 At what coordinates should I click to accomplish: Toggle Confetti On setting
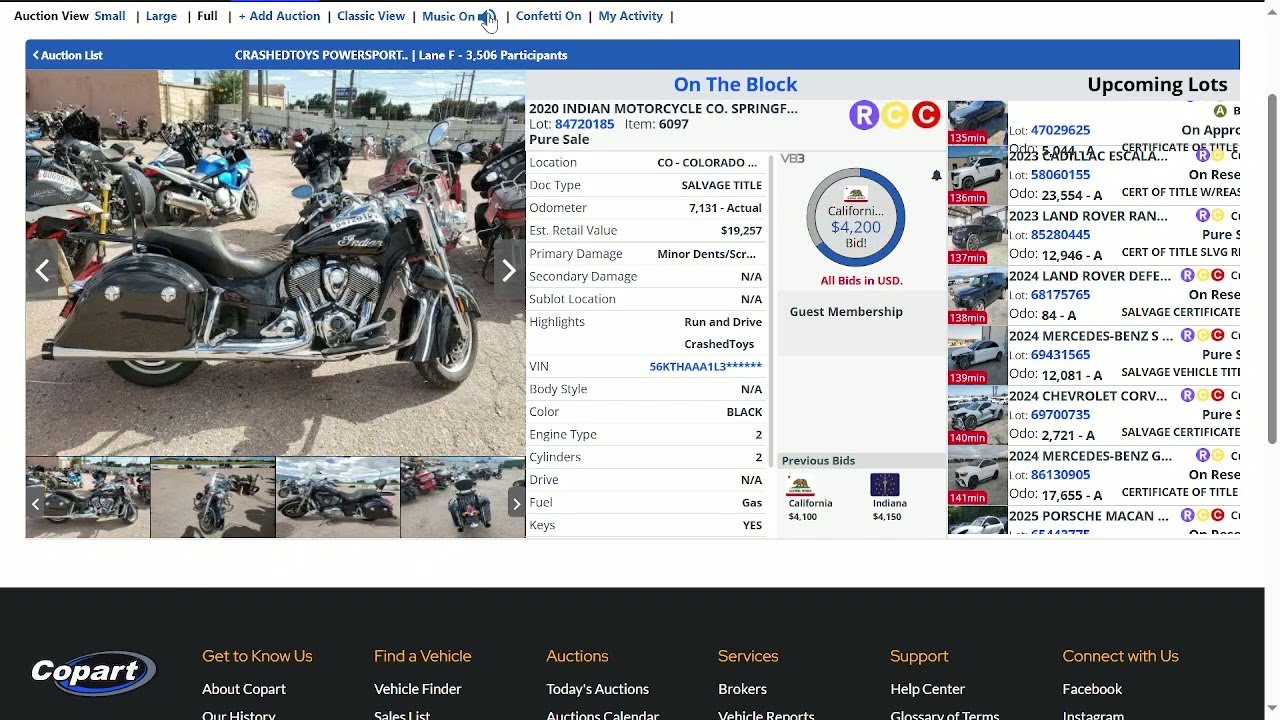tap(548, 16)
